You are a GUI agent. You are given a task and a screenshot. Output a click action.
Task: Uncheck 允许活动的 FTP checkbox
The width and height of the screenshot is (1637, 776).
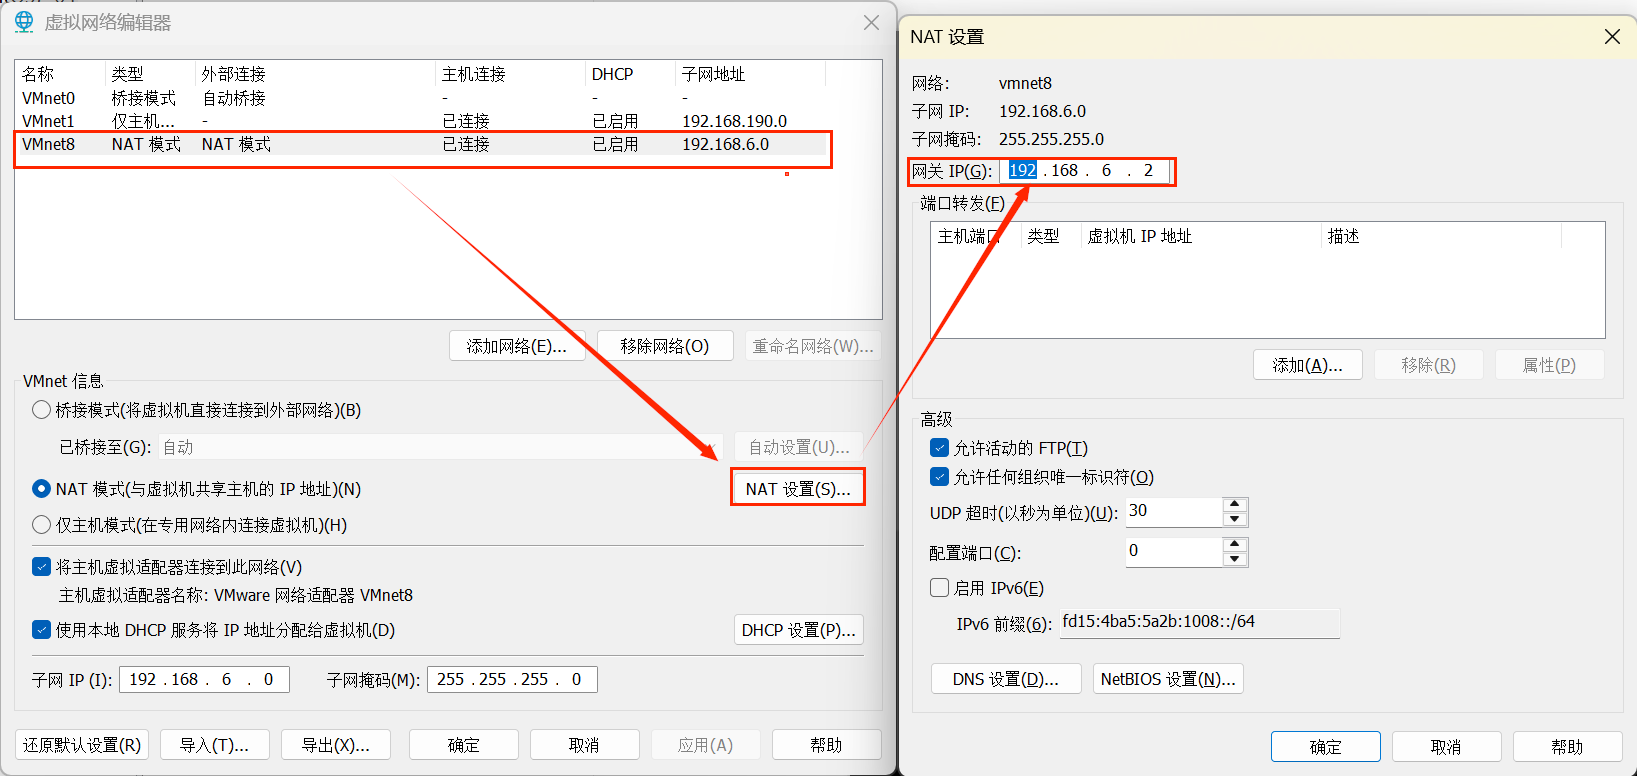click(939, 448)
